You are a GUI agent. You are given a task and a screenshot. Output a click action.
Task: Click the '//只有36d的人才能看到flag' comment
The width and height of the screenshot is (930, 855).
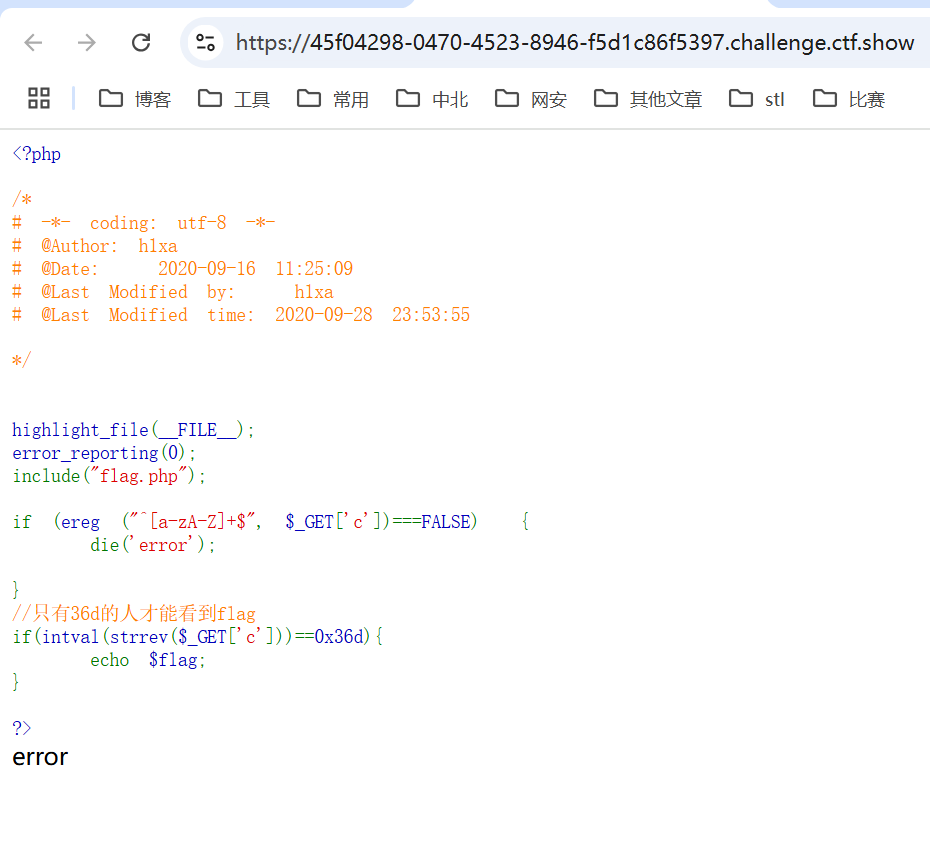click(x=134, y=614)
